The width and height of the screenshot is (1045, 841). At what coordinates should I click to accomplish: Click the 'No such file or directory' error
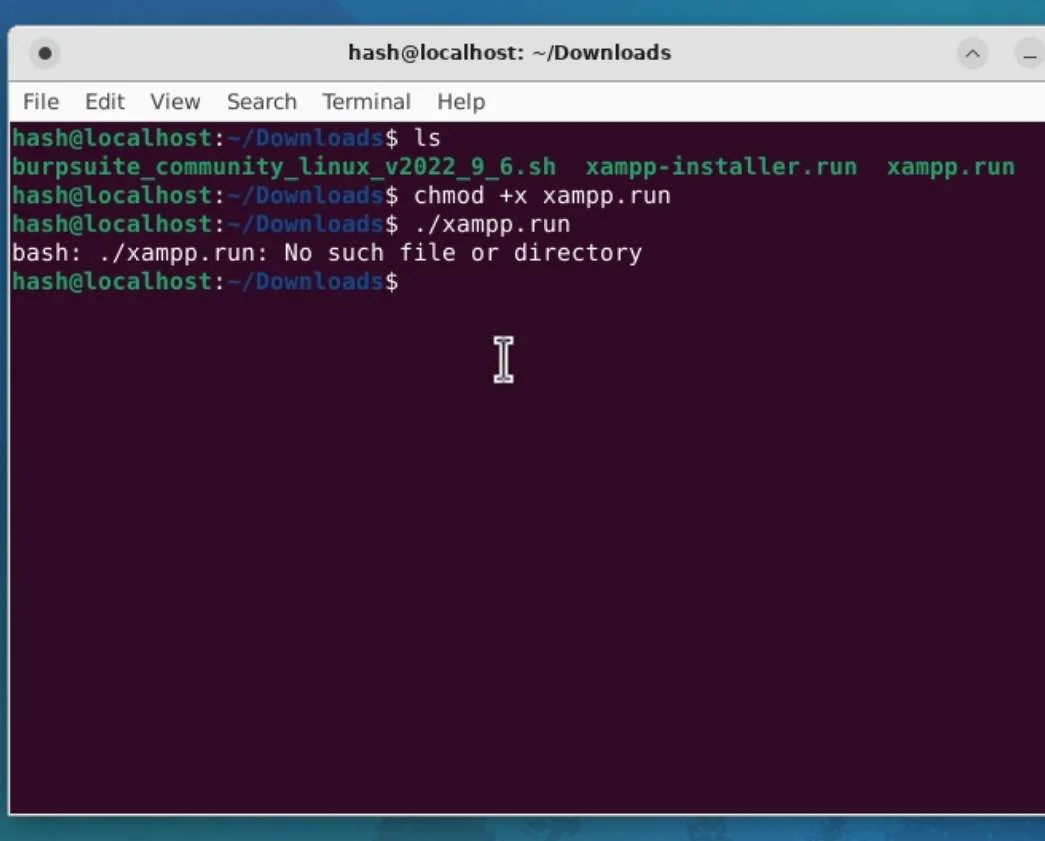463,253
